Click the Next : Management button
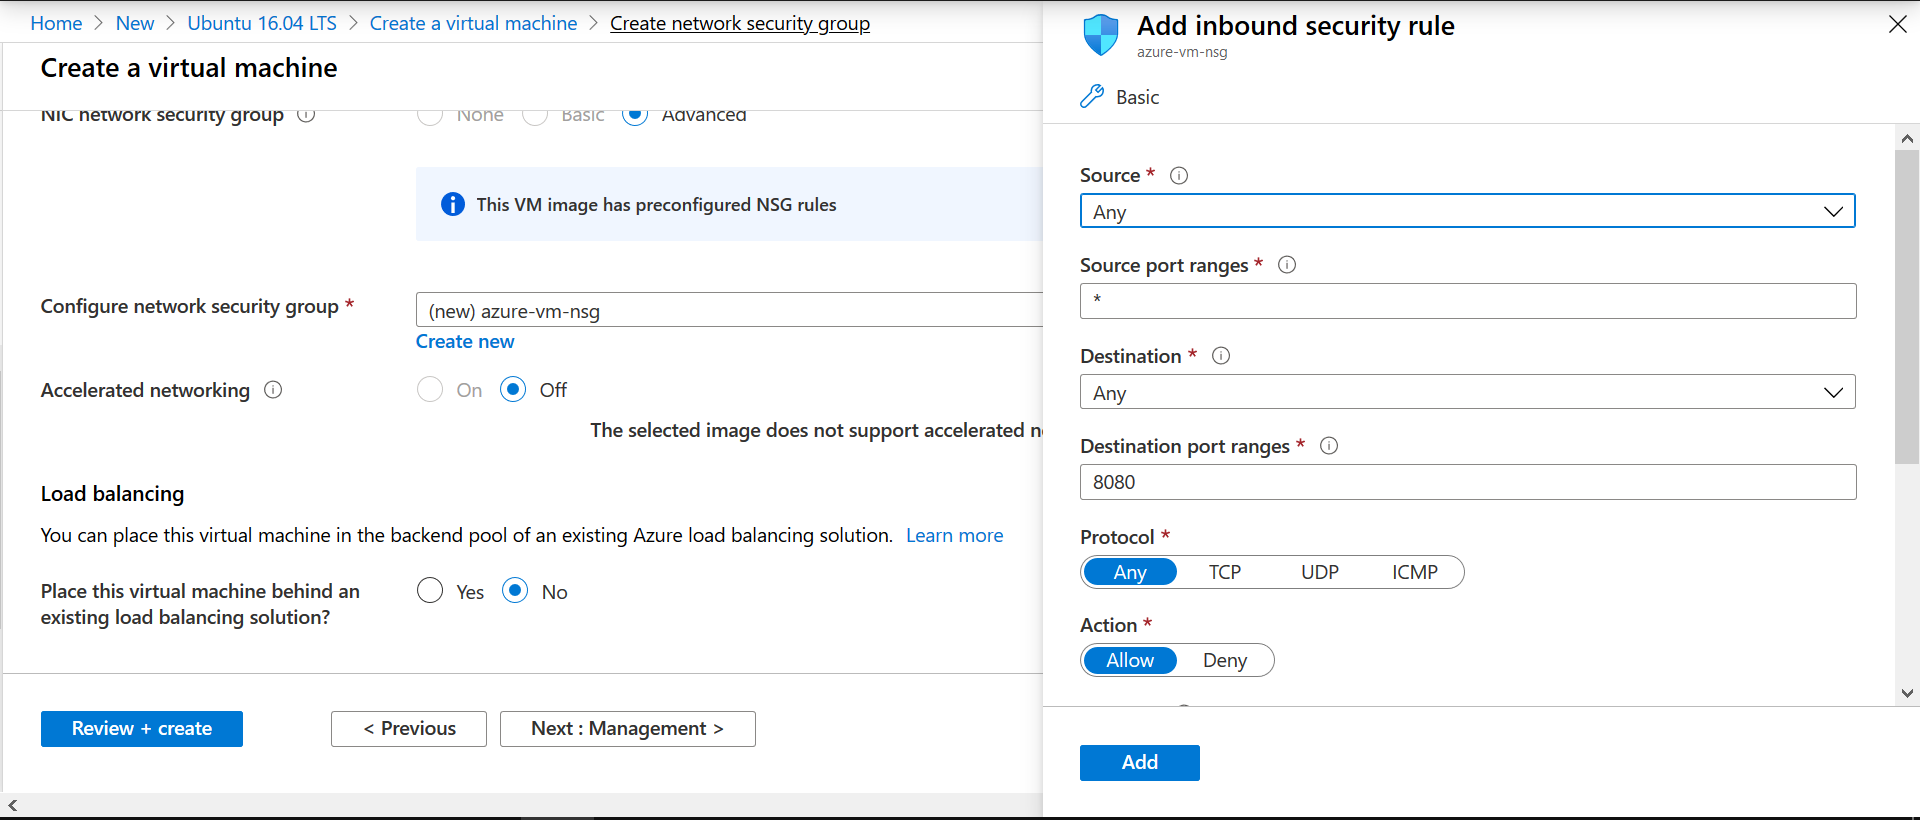Image resolution: width=1920 pixels, height=820 pixels. tap(628, 729)
